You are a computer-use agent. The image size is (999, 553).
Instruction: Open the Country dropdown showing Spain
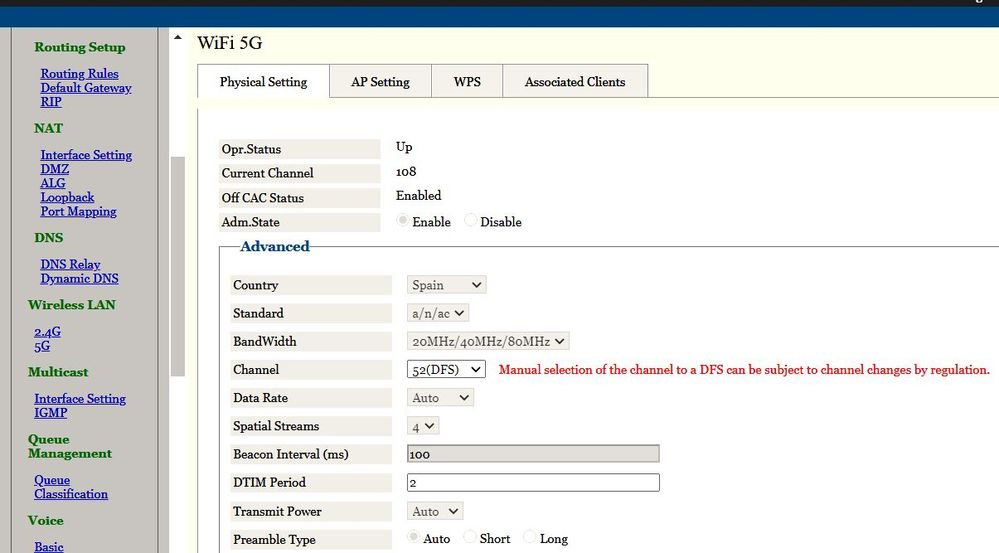446,285
